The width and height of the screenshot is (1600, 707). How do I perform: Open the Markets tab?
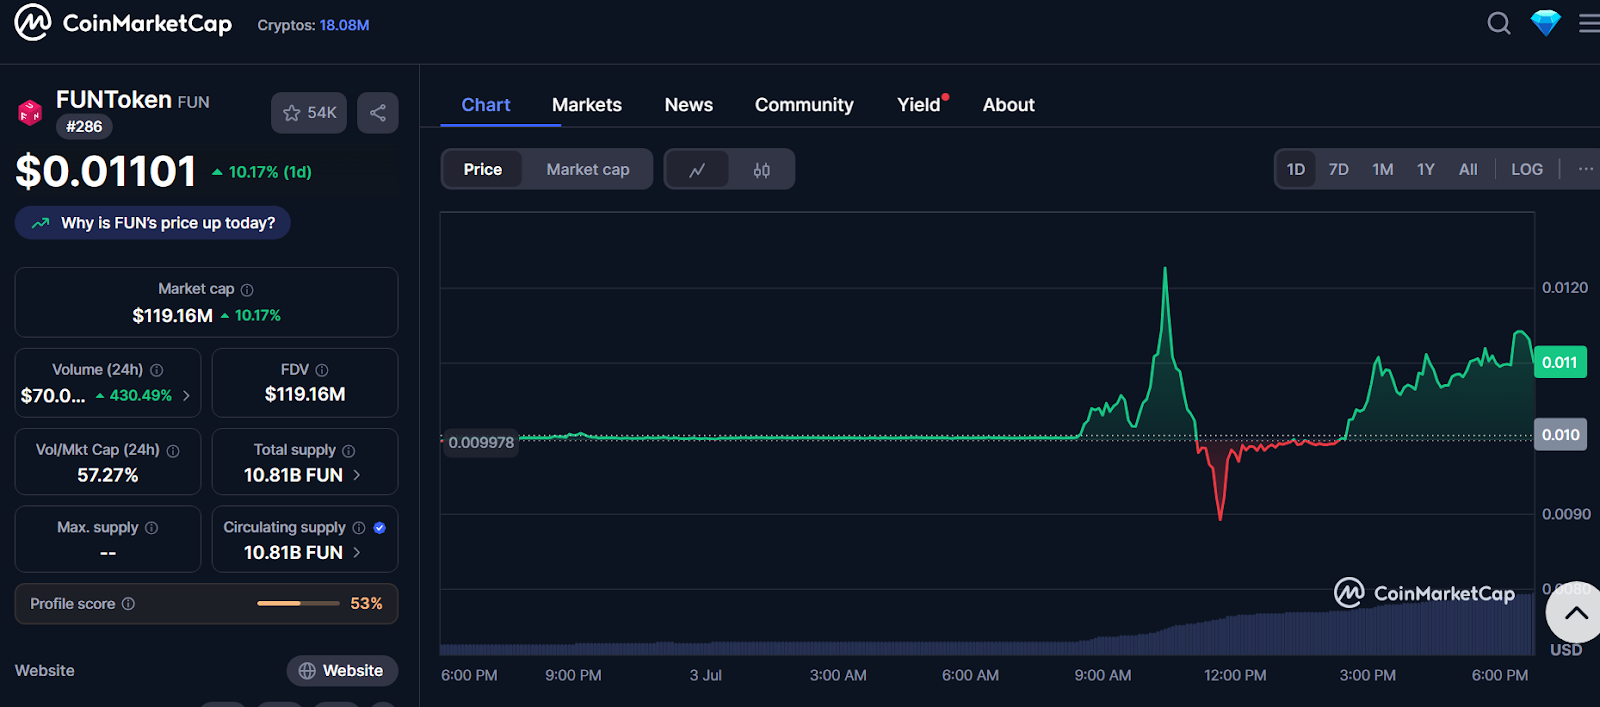(586, 105)
